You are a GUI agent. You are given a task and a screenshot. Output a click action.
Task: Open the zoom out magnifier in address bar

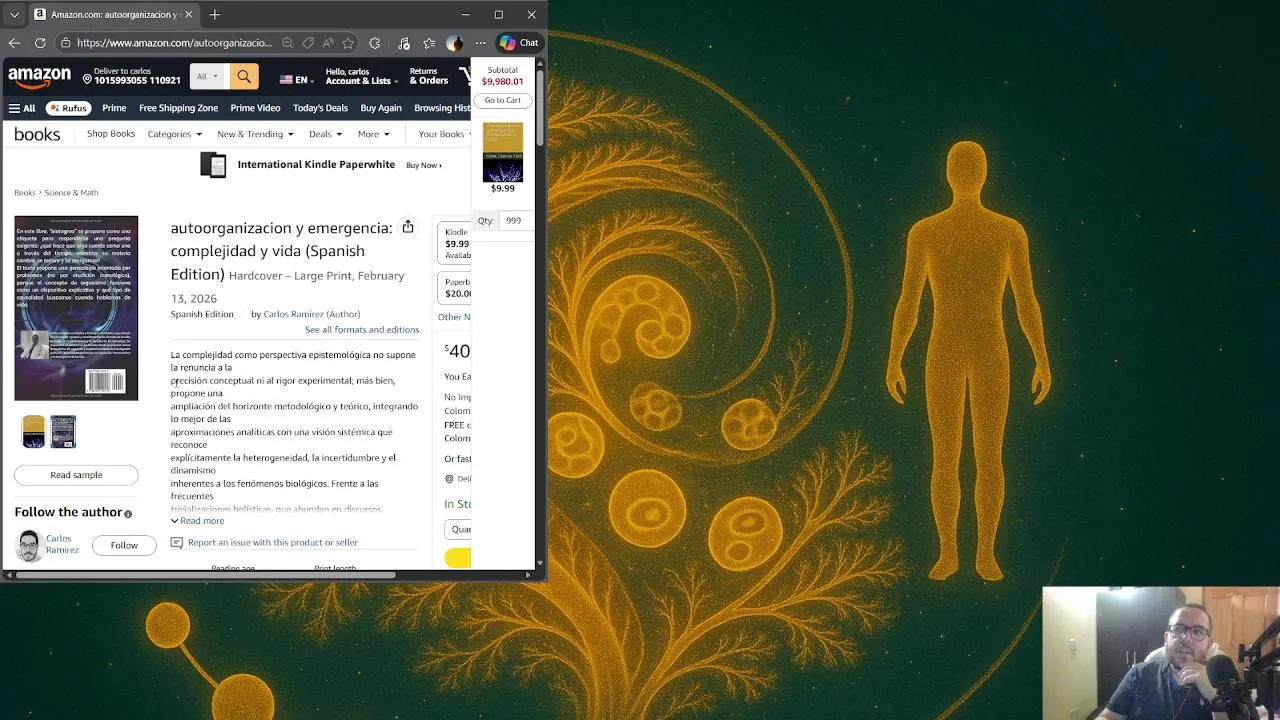(x=287, y=43)
